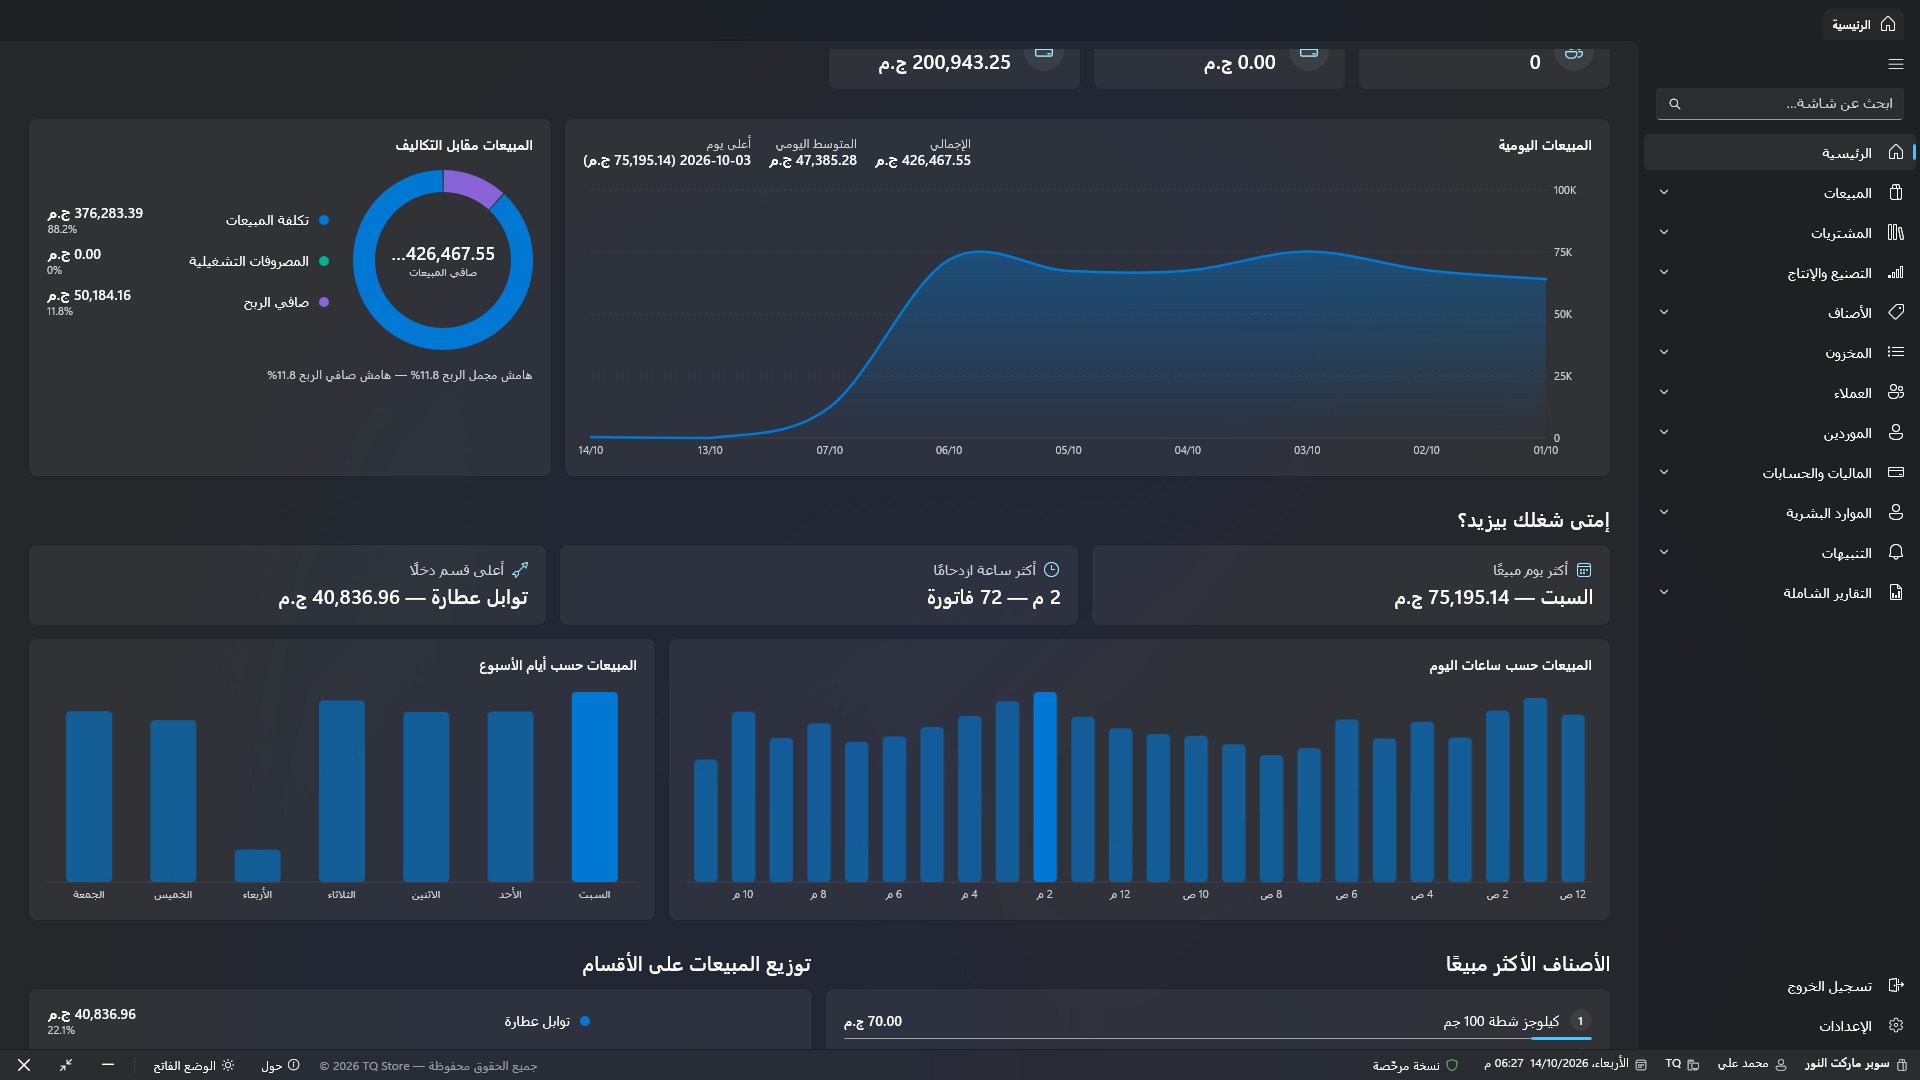Screen dimensions: 1920x1080
Task: Toggle the hamburger menu to collapse sidebar
Action: click(1895, 64)
